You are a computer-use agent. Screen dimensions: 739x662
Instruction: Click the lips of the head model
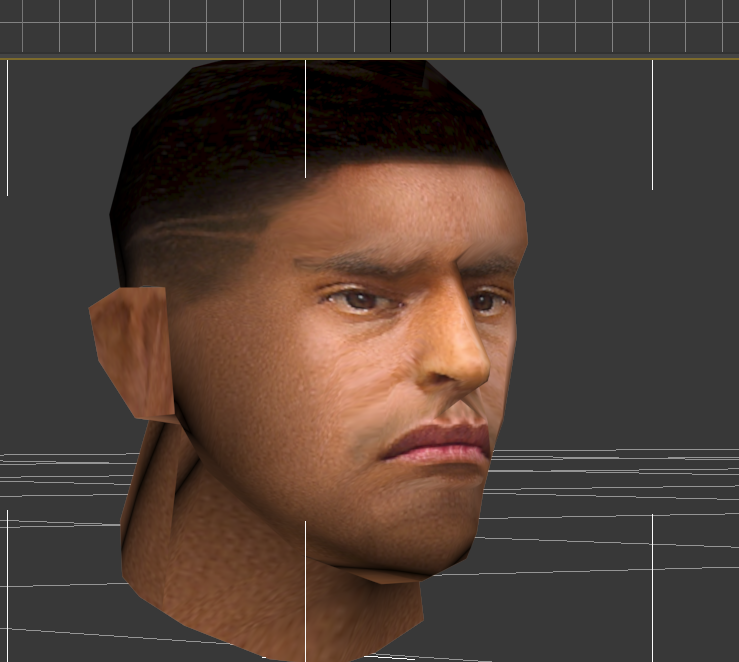438,442
